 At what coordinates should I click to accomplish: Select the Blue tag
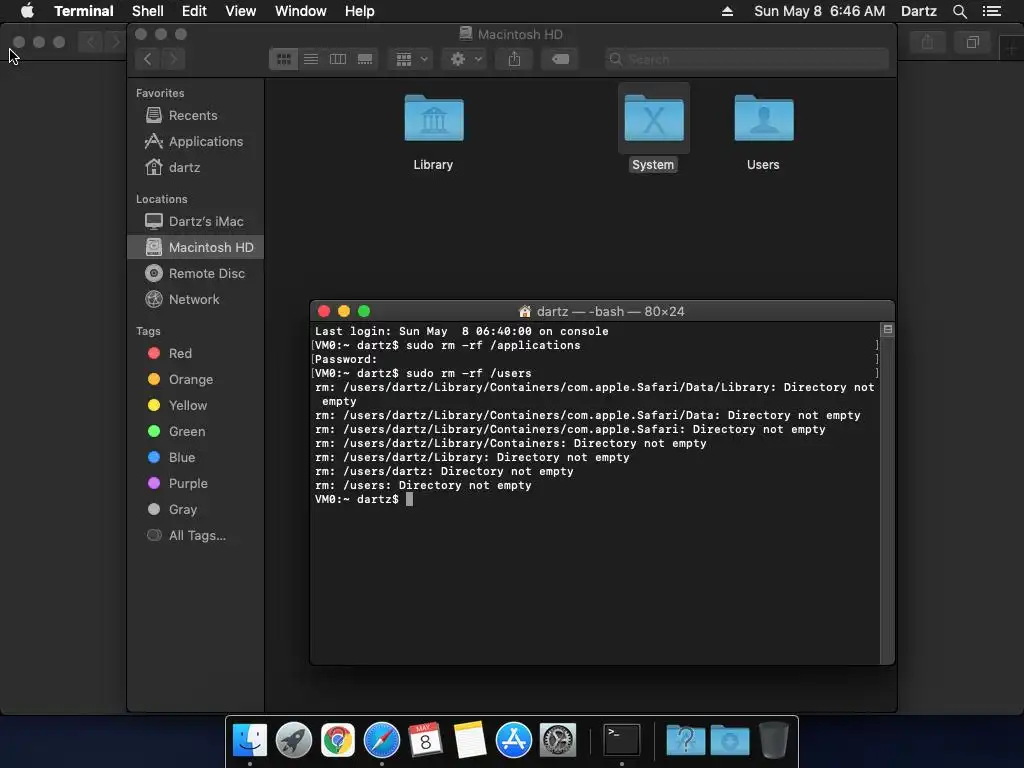pyautogui.click(x=195, y=458)
